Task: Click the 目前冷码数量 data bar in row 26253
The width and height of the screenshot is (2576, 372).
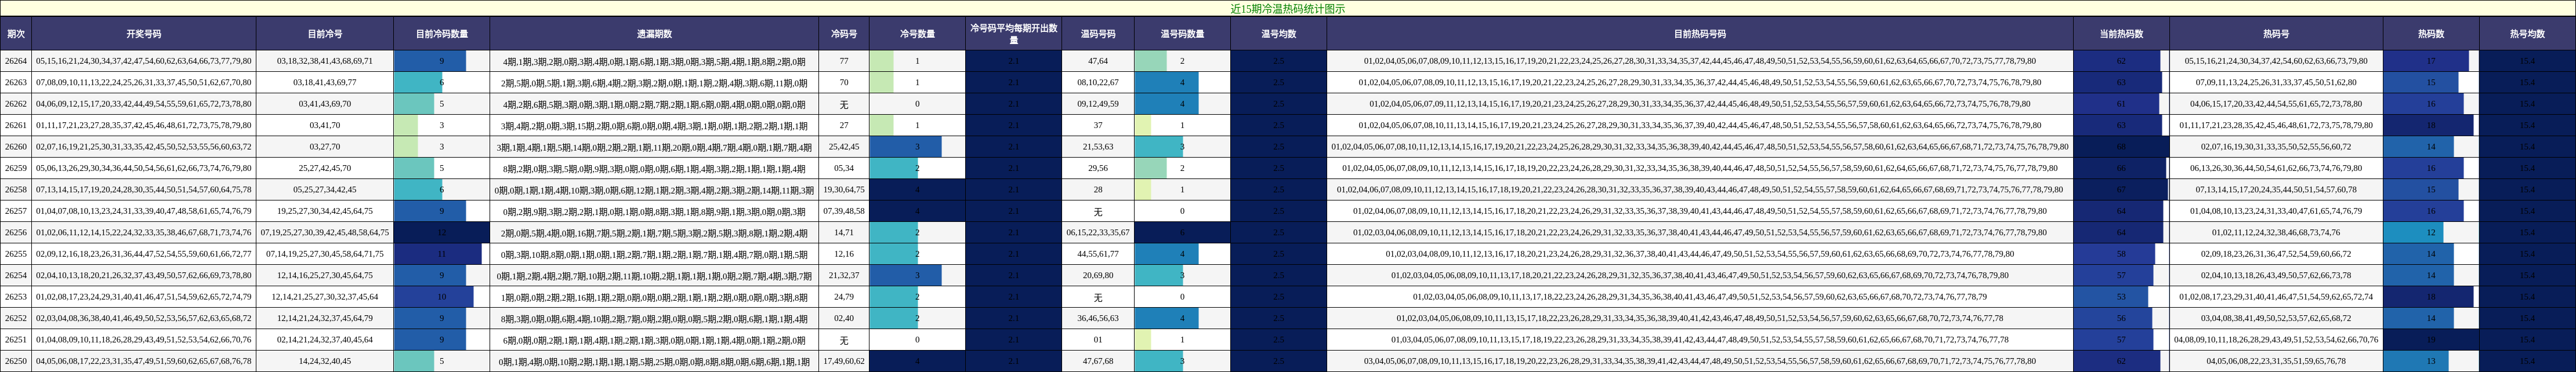Action: [441, 297]
